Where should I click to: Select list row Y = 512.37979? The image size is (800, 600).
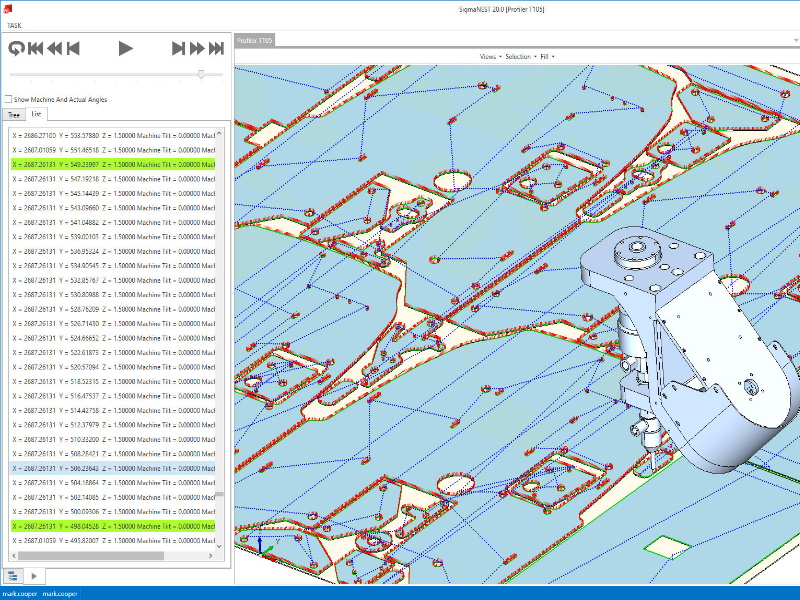[x=113, y=425]
